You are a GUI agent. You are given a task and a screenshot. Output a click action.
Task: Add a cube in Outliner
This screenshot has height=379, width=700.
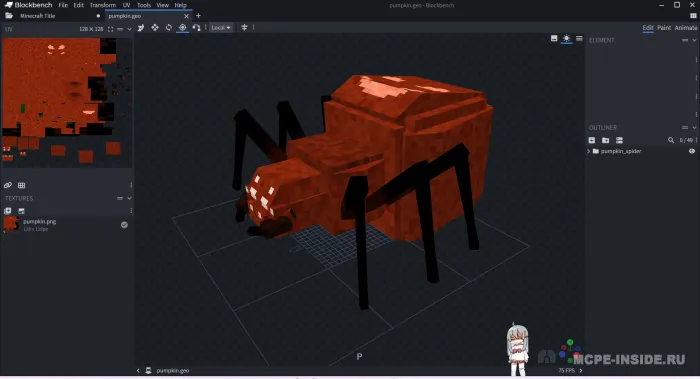pyautogui.click(x=592, y=140)
